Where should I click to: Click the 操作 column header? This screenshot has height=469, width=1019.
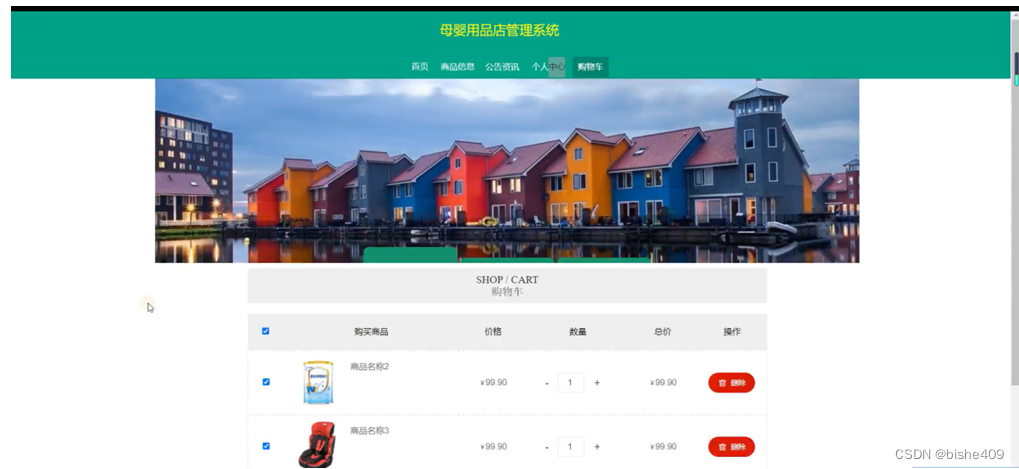click(x=732, y=331)
